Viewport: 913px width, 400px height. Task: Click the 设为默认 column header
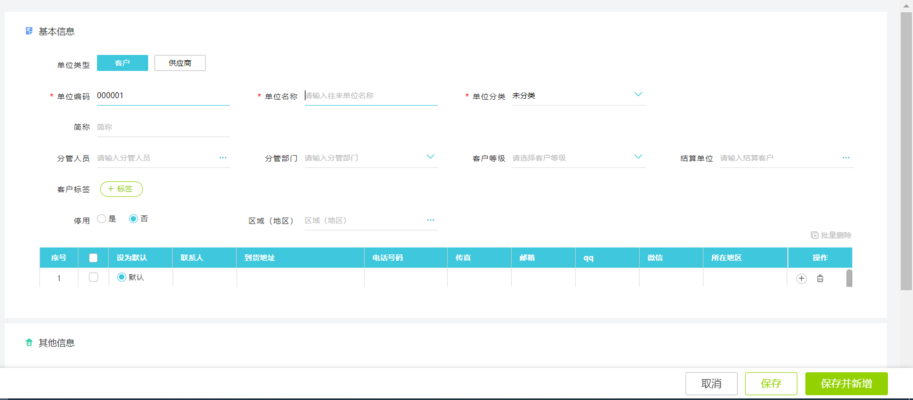click(x=140, y=257)
